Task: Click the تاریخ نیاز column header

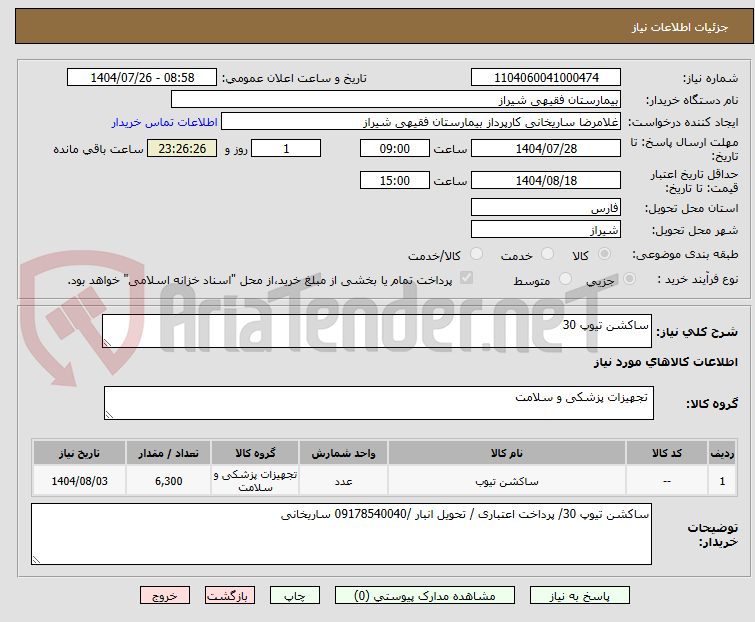Action: click(x=79, y=453)
